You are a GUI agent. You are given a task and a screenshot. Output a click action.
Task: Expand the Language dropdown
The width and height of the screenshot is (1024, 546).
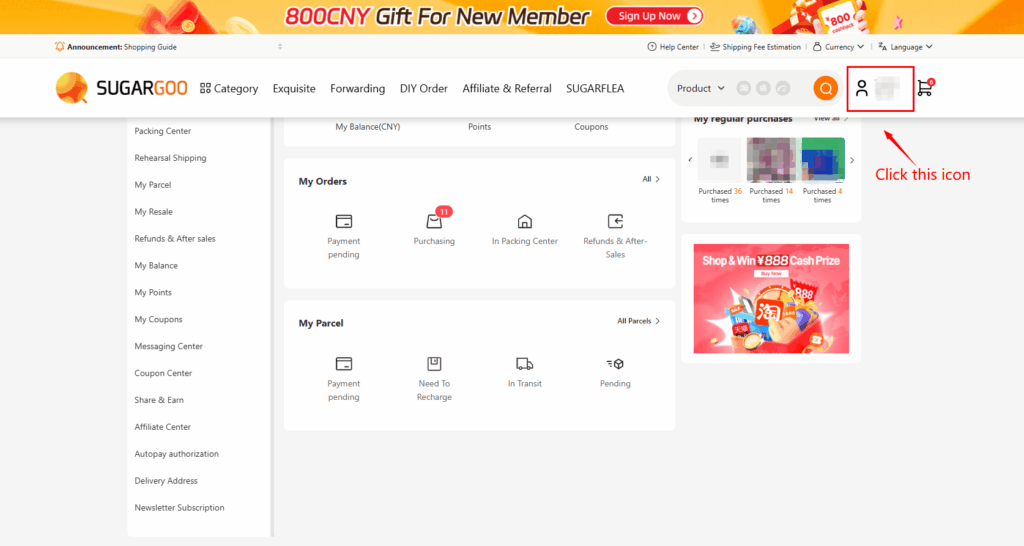click(x=905, y=47)
